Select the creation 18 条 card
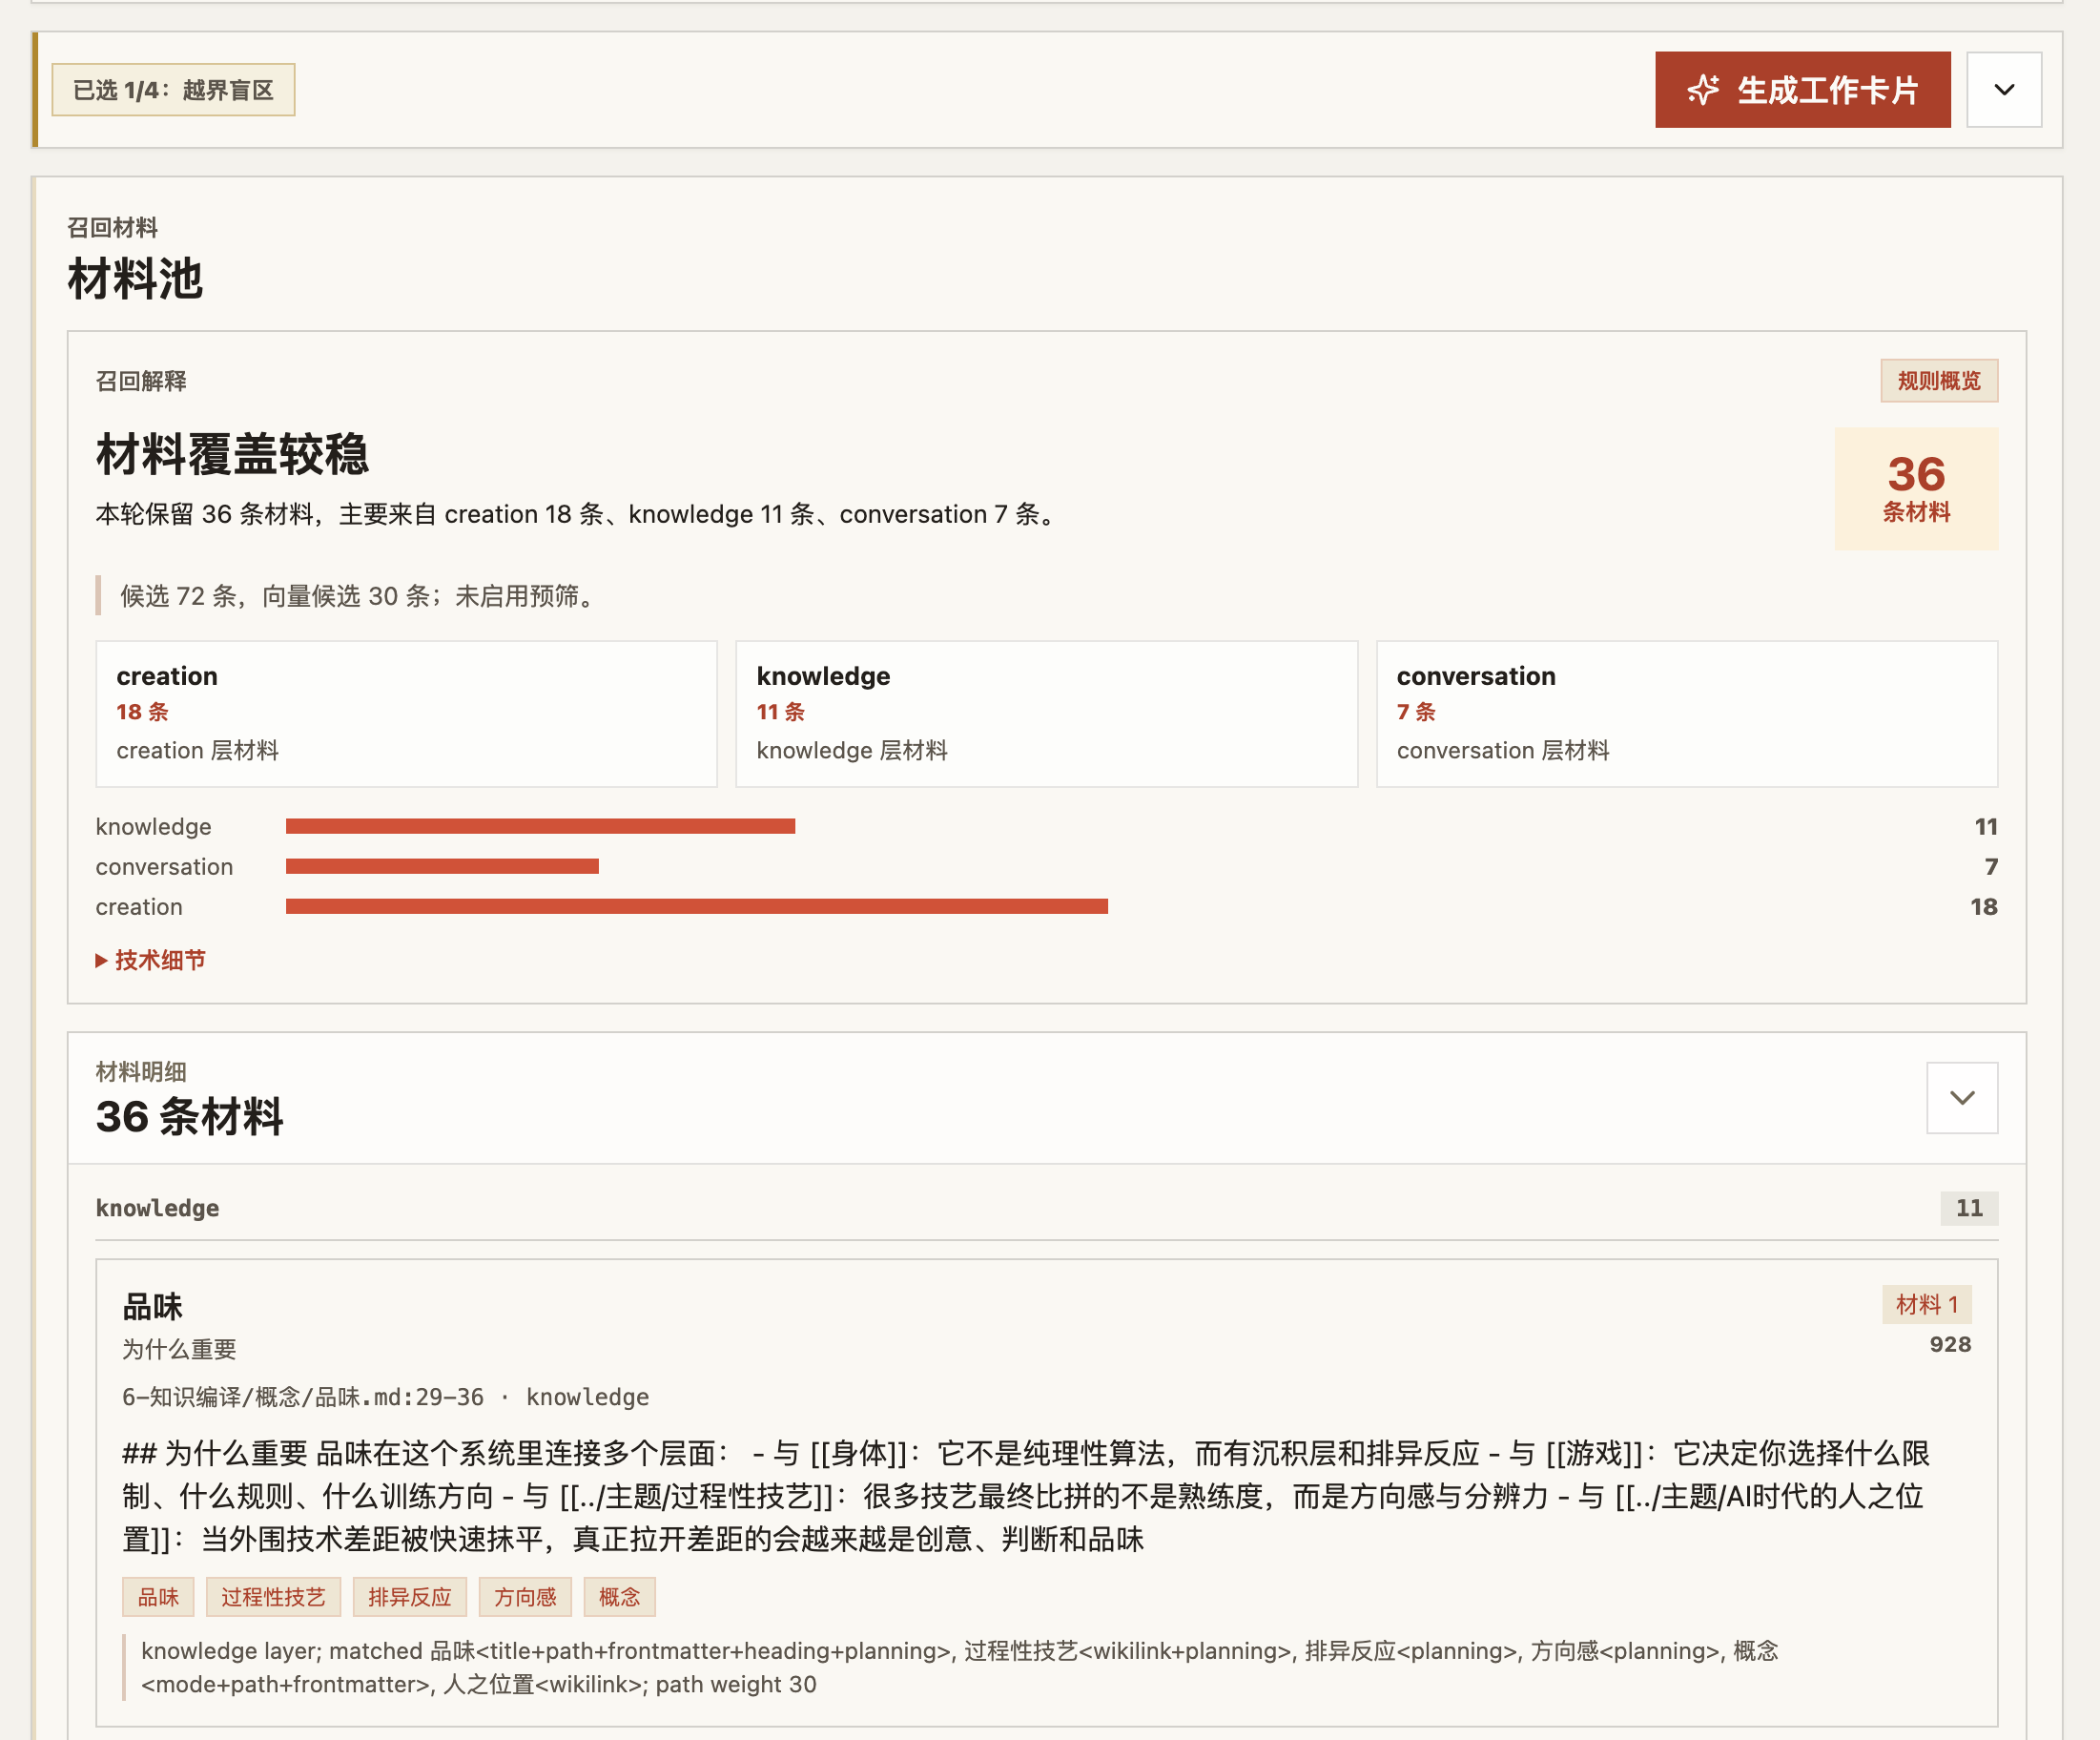The image size is (2100, 1740). 406,714
